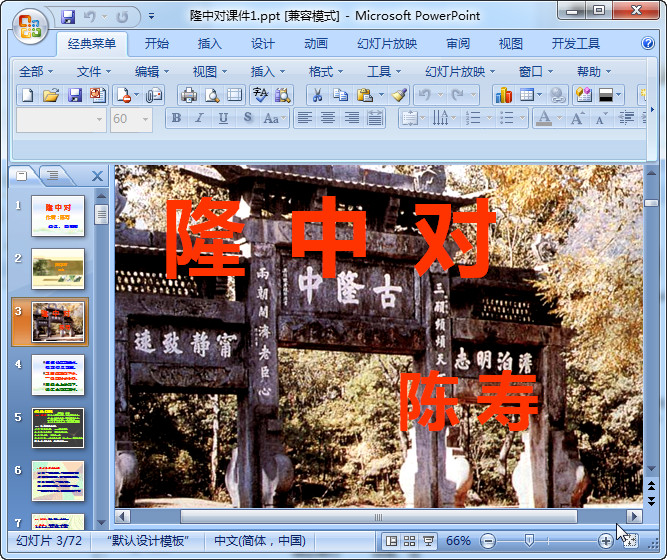Switch to Slide Sorter view
This screenshot has width=667, height=560.
pyautogui.click(x=409, y=541)
